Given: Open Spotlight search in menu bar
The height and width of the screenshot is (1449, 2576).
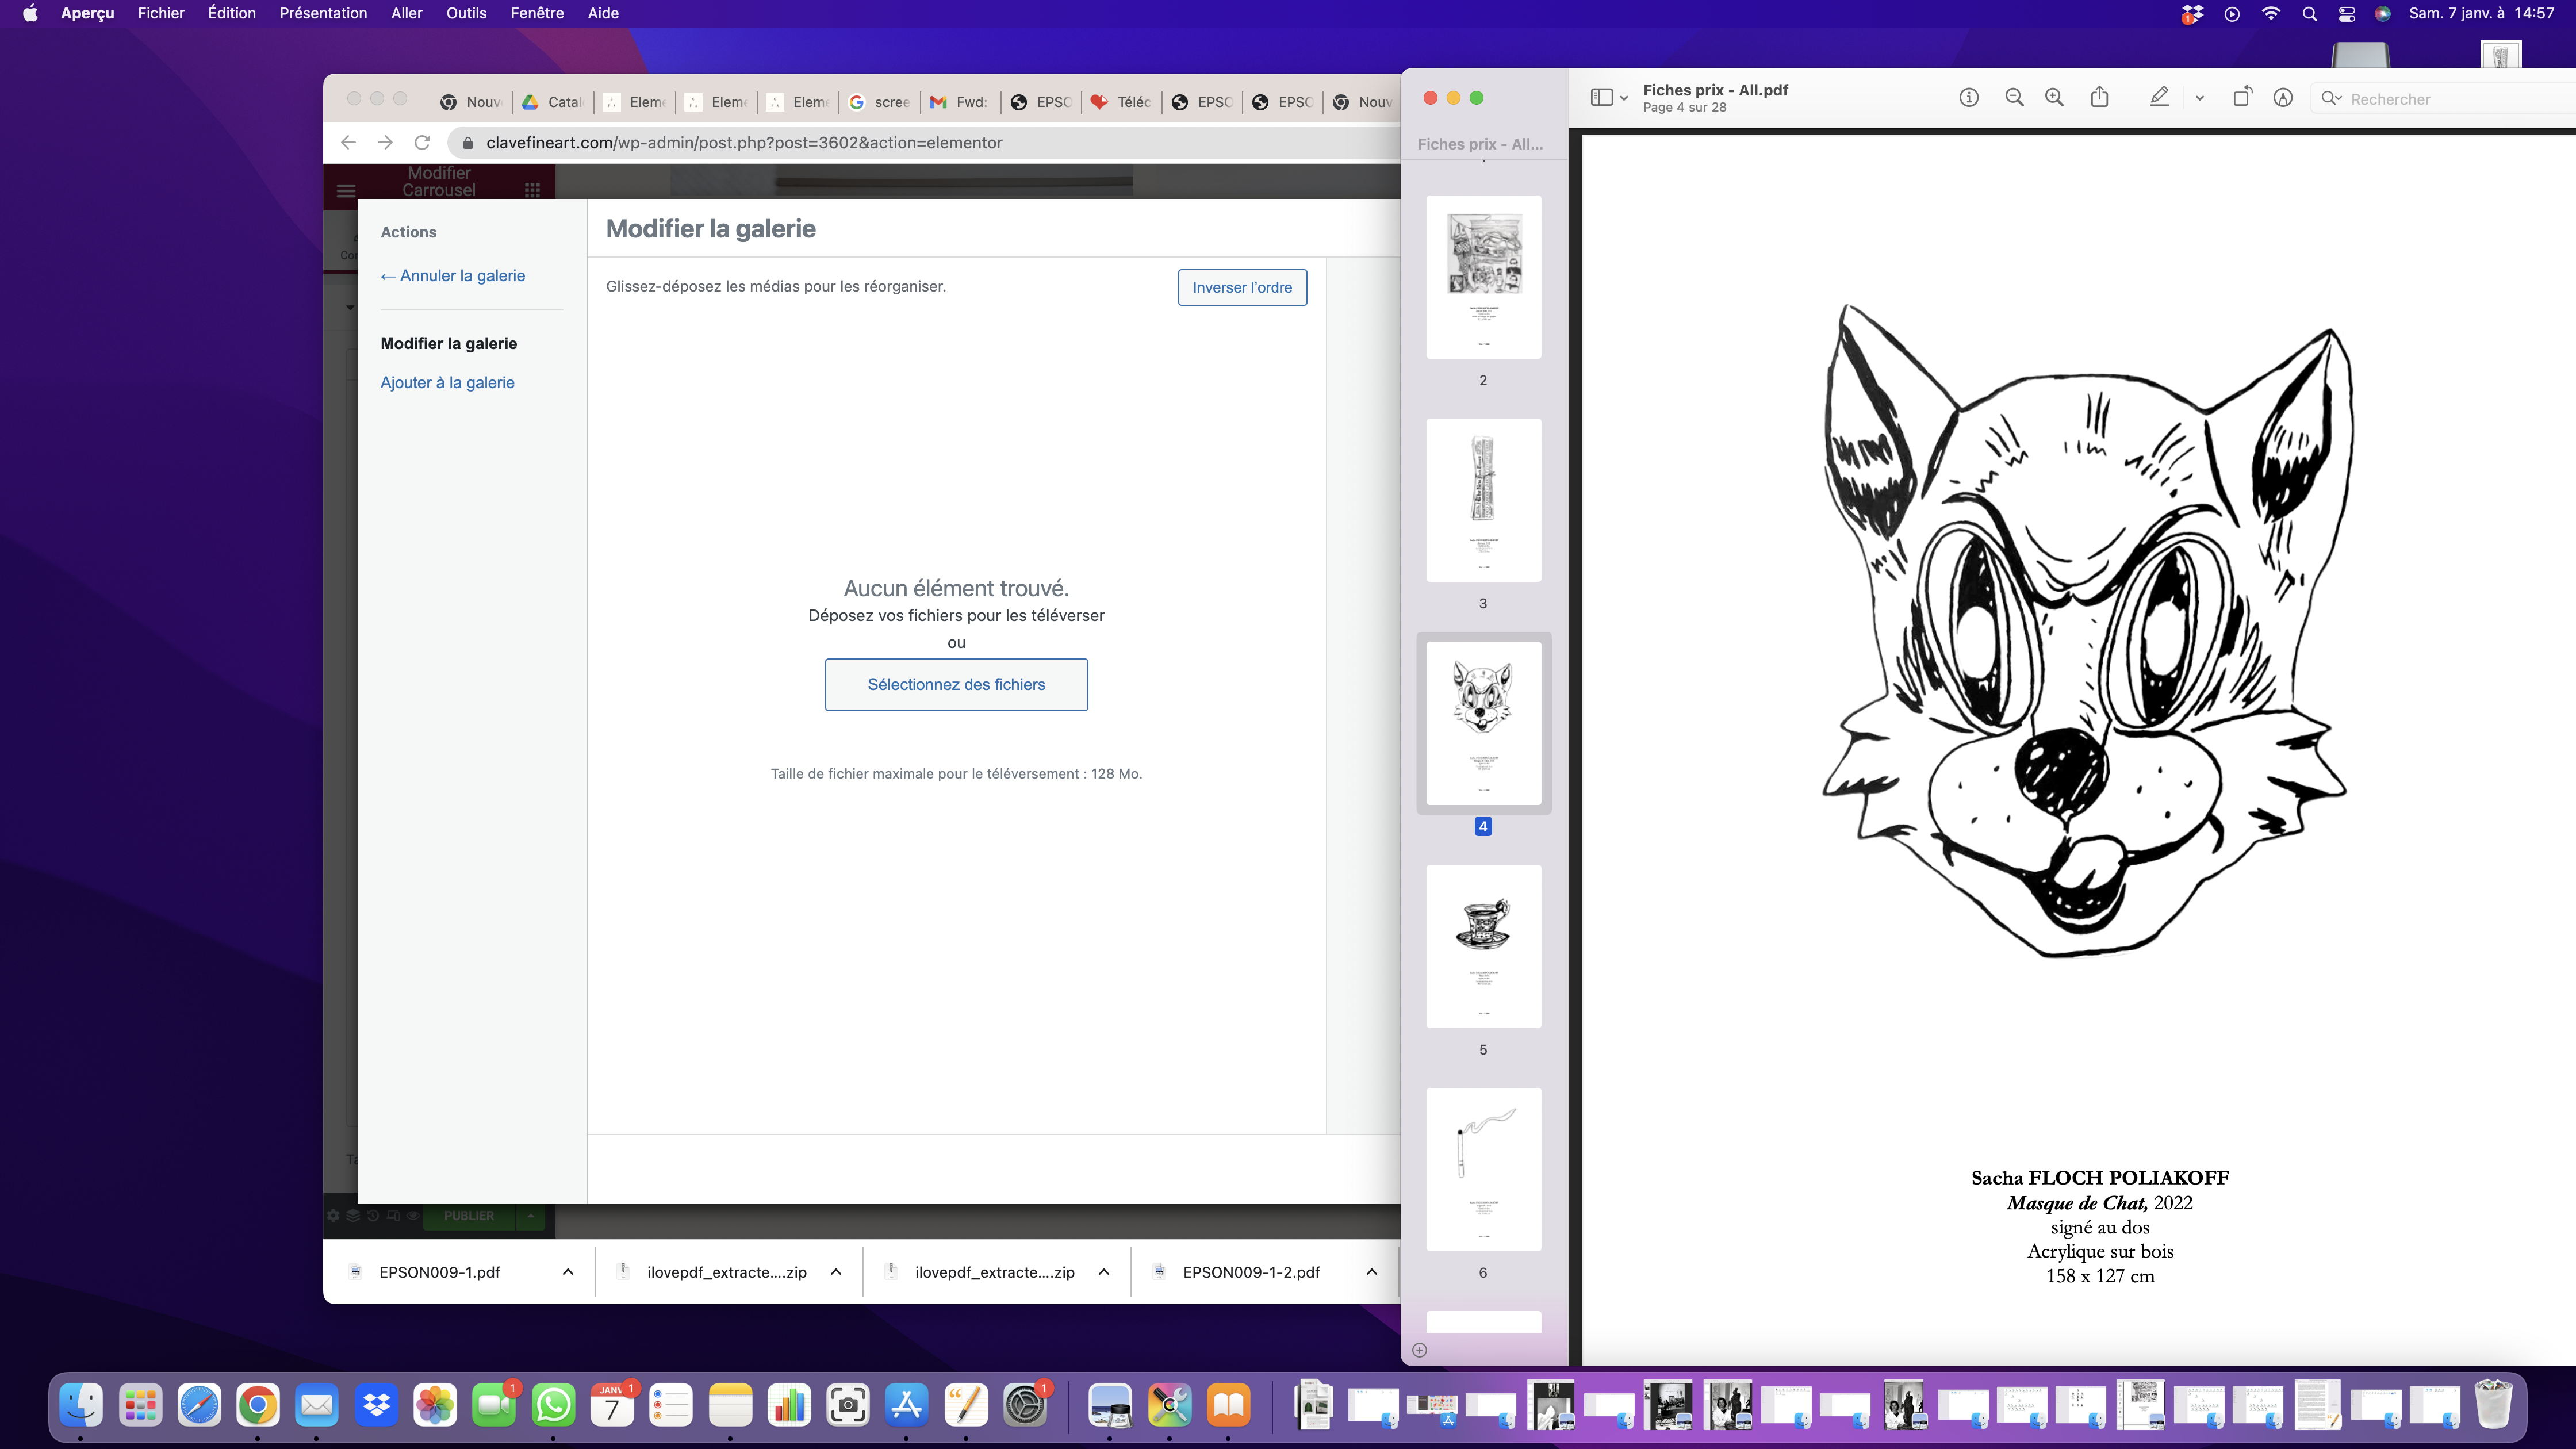Looking at the screenshot, I should tap(2309, 13).
